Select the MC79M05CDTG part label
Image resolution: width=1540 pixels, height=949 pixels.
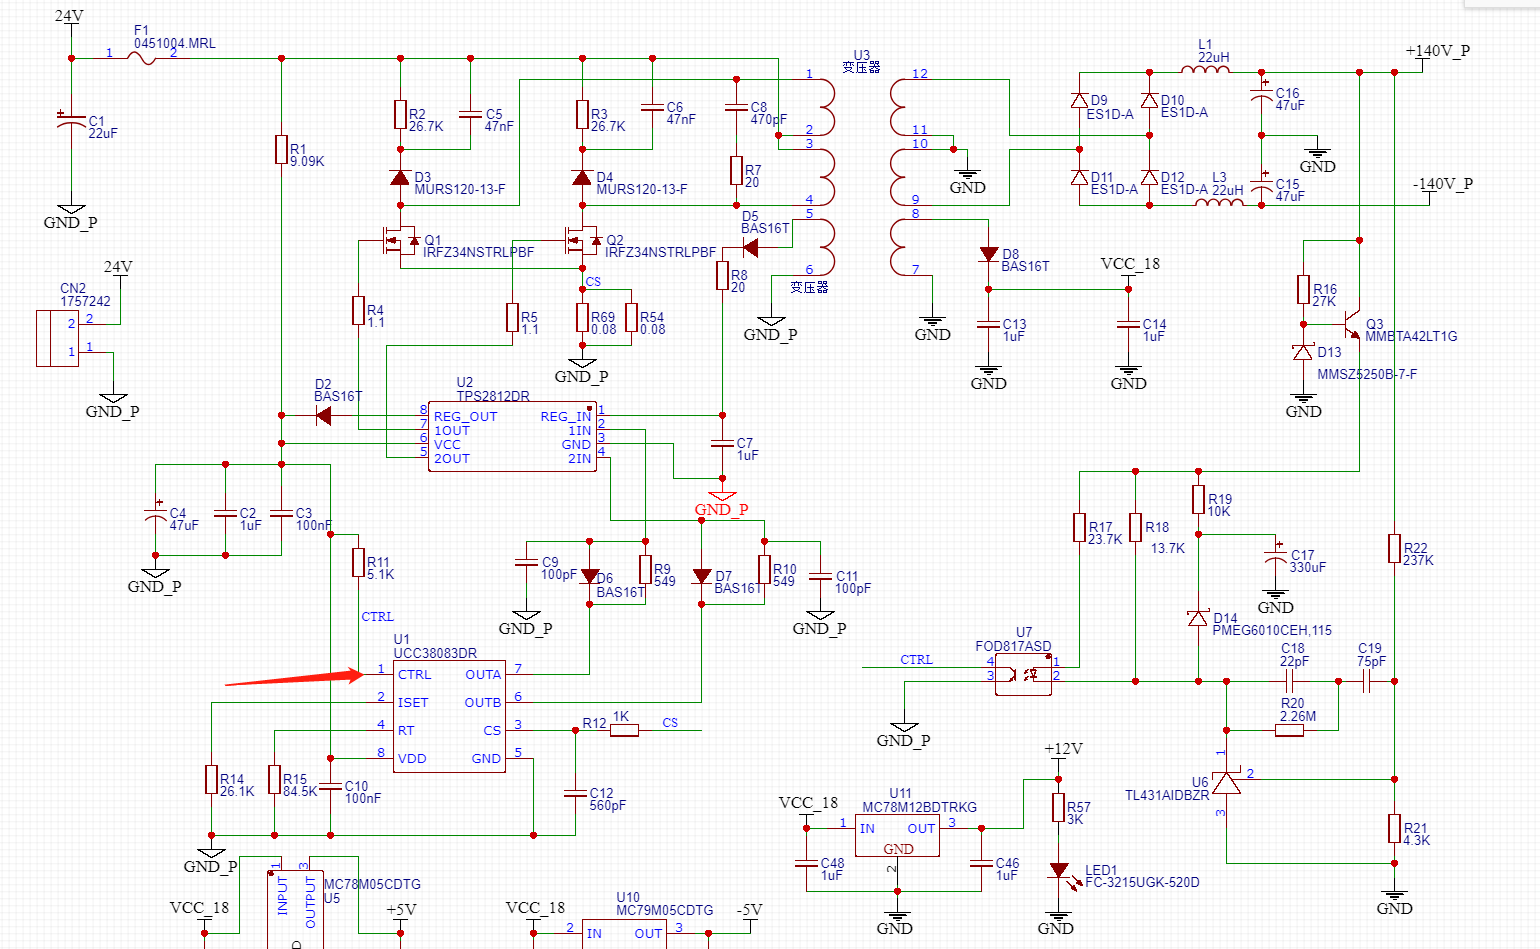point(665,910)
